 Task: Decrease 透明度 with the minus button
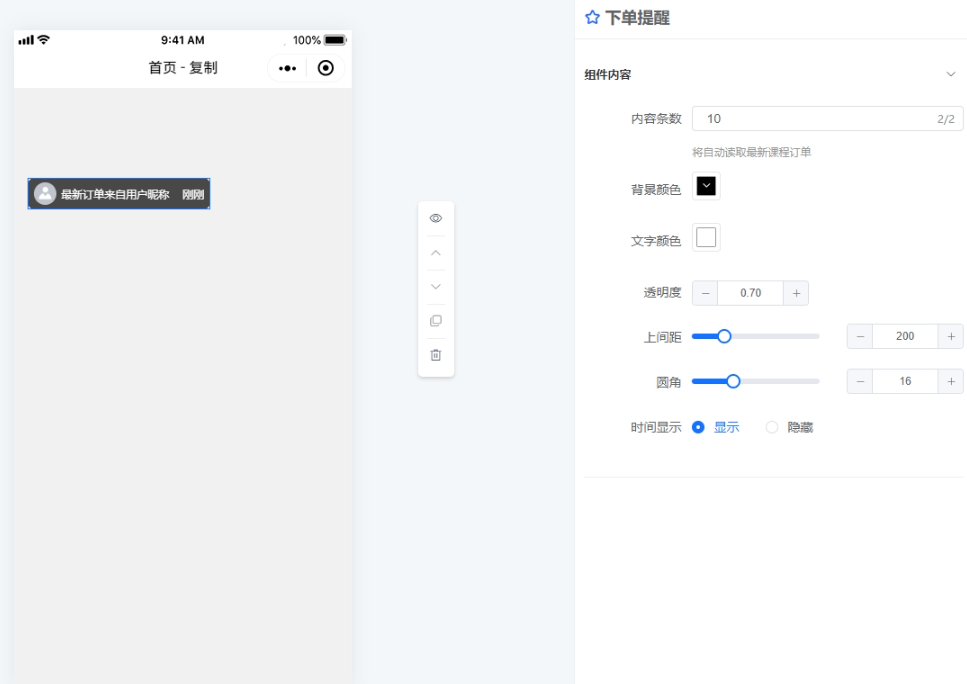pyautogui.click(x=705, y=293)
